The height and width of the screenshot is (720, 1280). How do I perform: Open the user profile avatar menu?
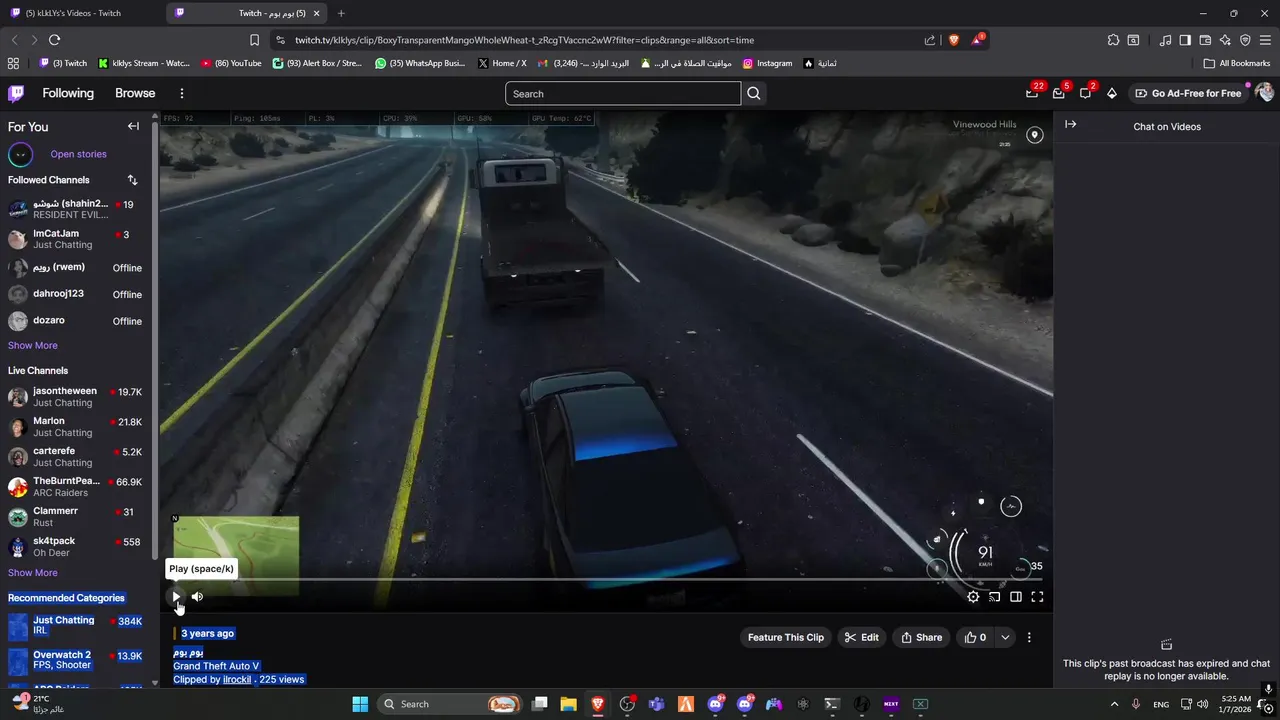pos(1264,93)
